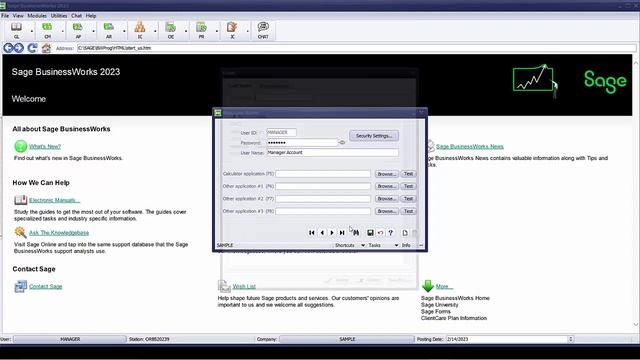This screenshot has height=360, width=640.
Task: Refresh the start page
Action: click(x=32, y=48)
